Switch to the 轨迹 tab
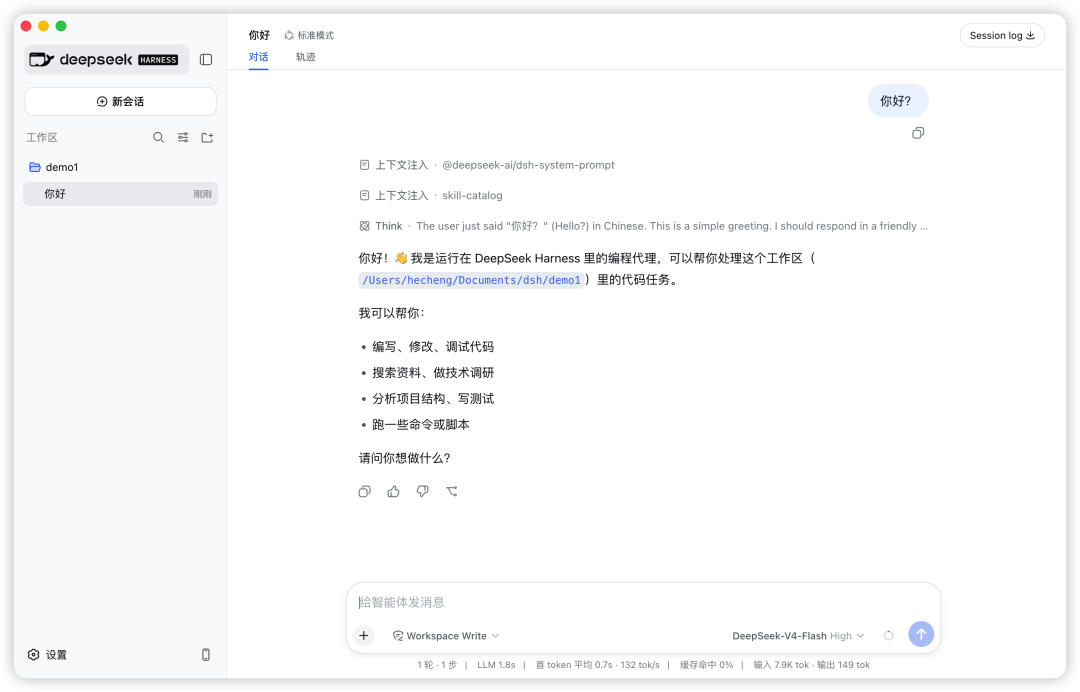 306,57
